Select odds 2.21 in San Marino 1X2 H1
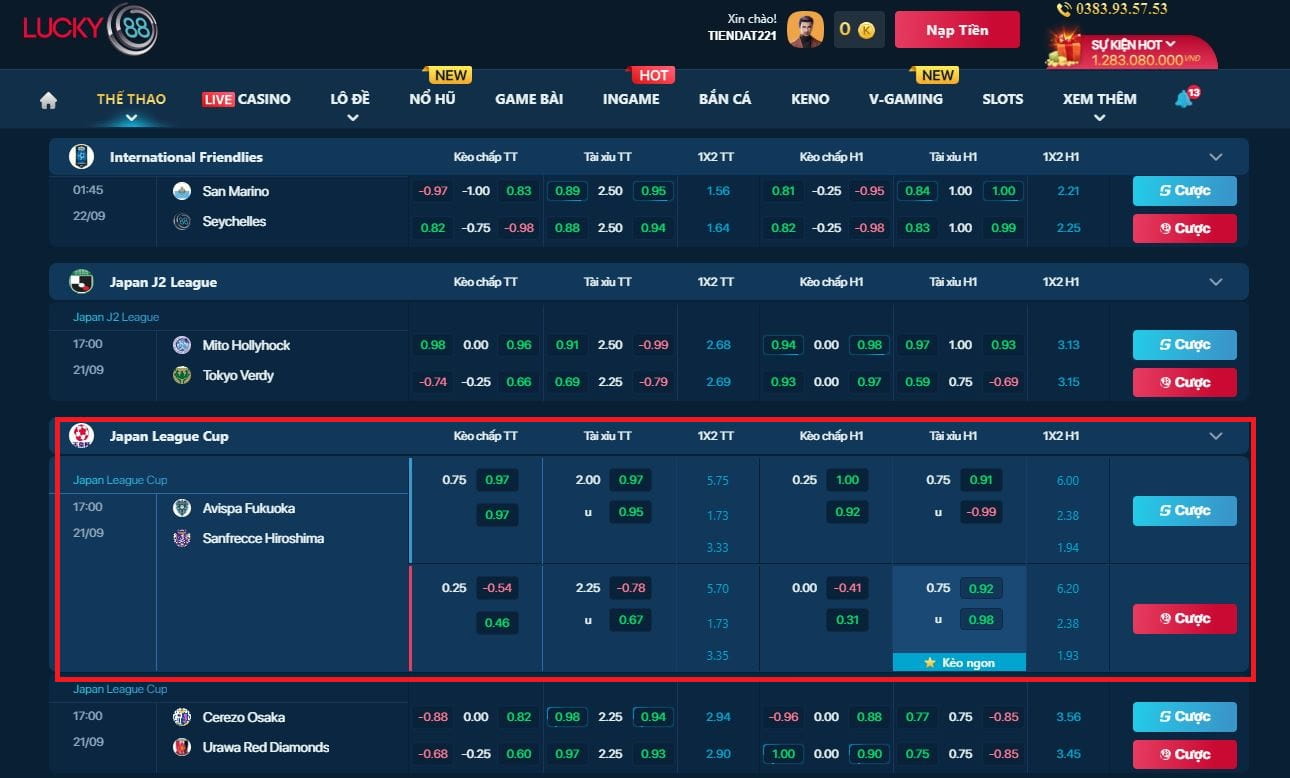The height and width of the screenshot is (778, 1290). pos(1068,191)
